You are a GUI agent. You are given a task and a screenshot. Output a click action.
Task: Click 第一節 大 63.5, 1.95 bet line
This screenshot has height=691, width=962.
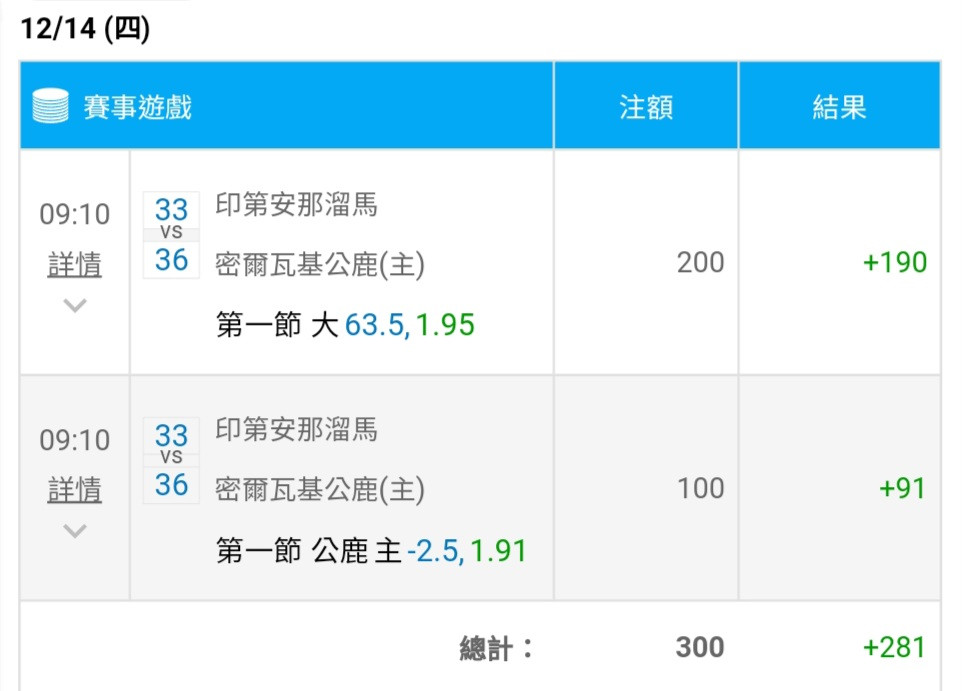345,324
